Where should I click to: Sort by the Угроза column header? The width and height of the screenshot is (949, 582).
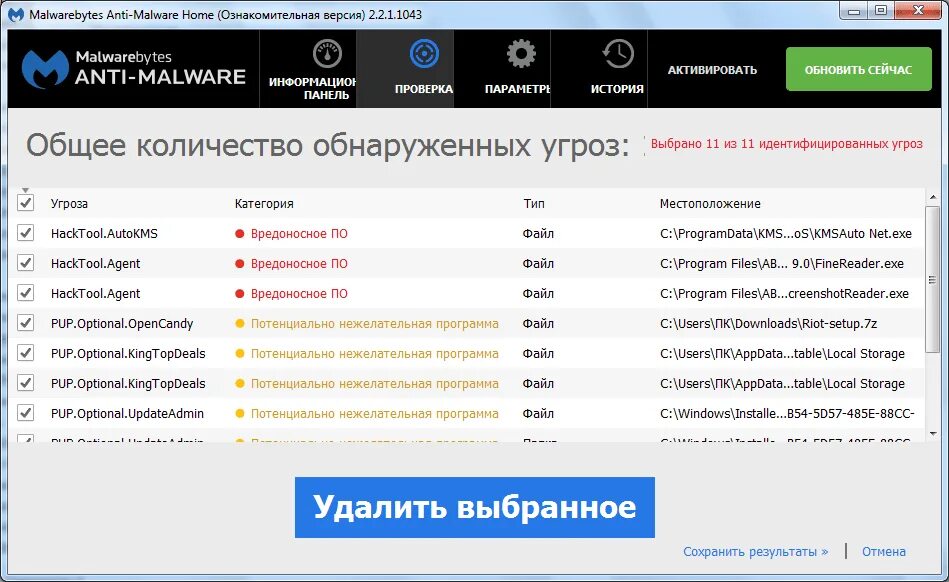pyautogui.click(x=69, y=204)
